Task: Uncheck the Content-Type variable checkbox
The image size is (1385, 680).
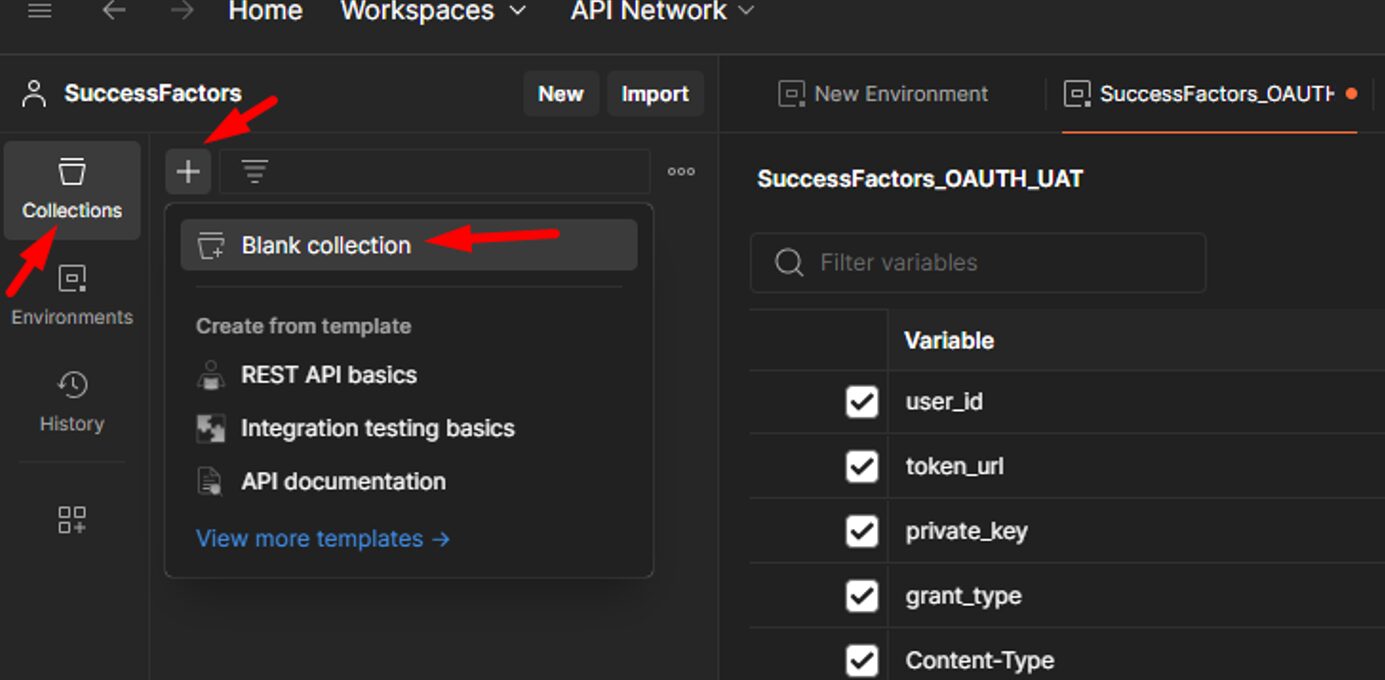Action: pos(862,660)
